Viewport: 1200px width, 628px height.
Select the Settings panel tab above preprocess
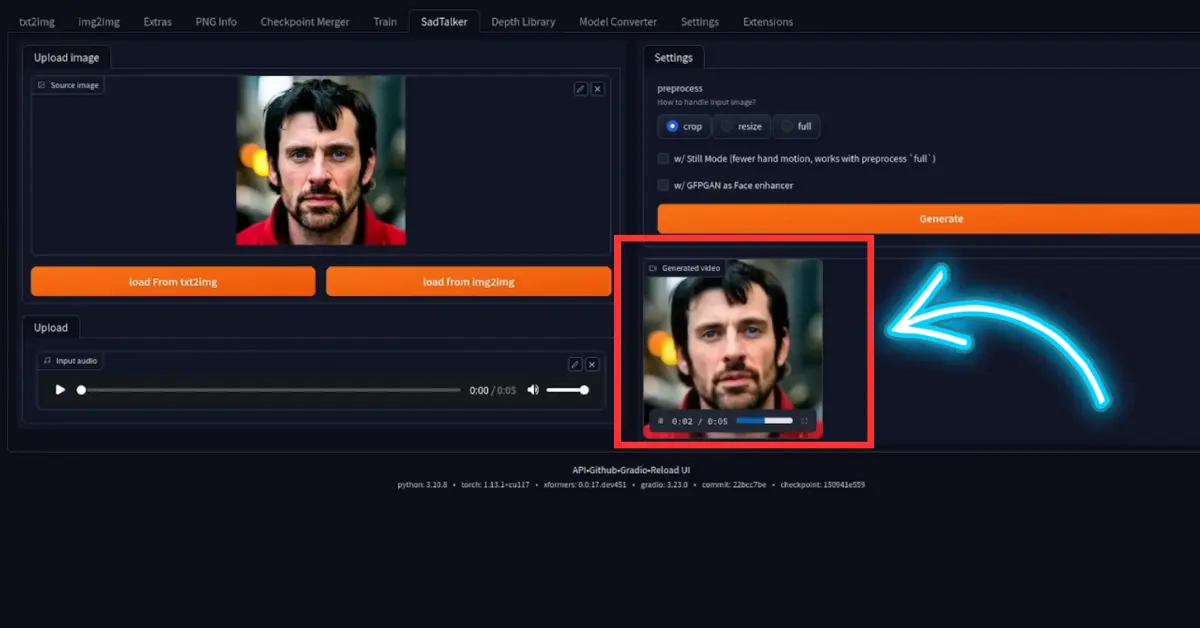[674, 58]
